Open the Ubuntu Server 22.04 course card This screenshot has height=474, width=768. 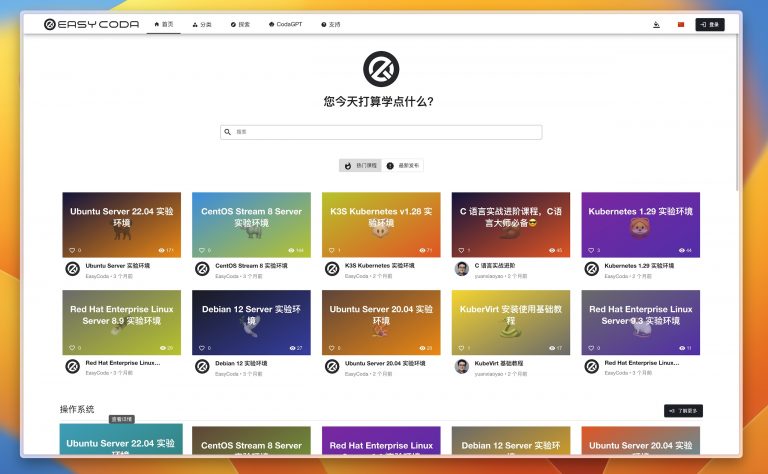coord(121,225)
